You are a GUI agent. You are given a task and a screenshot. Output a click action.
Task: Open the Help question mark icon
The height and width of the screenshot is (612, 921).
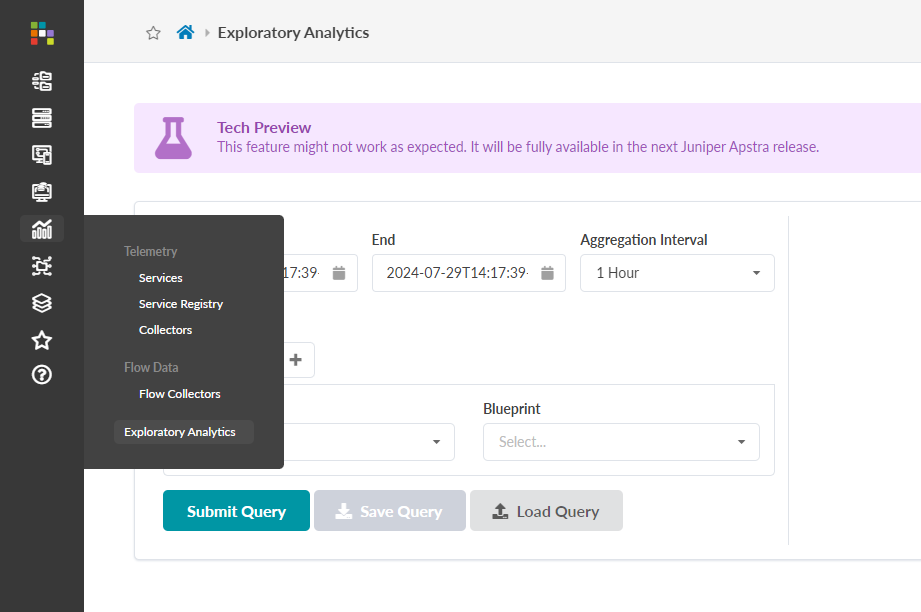tap(42, 375)
